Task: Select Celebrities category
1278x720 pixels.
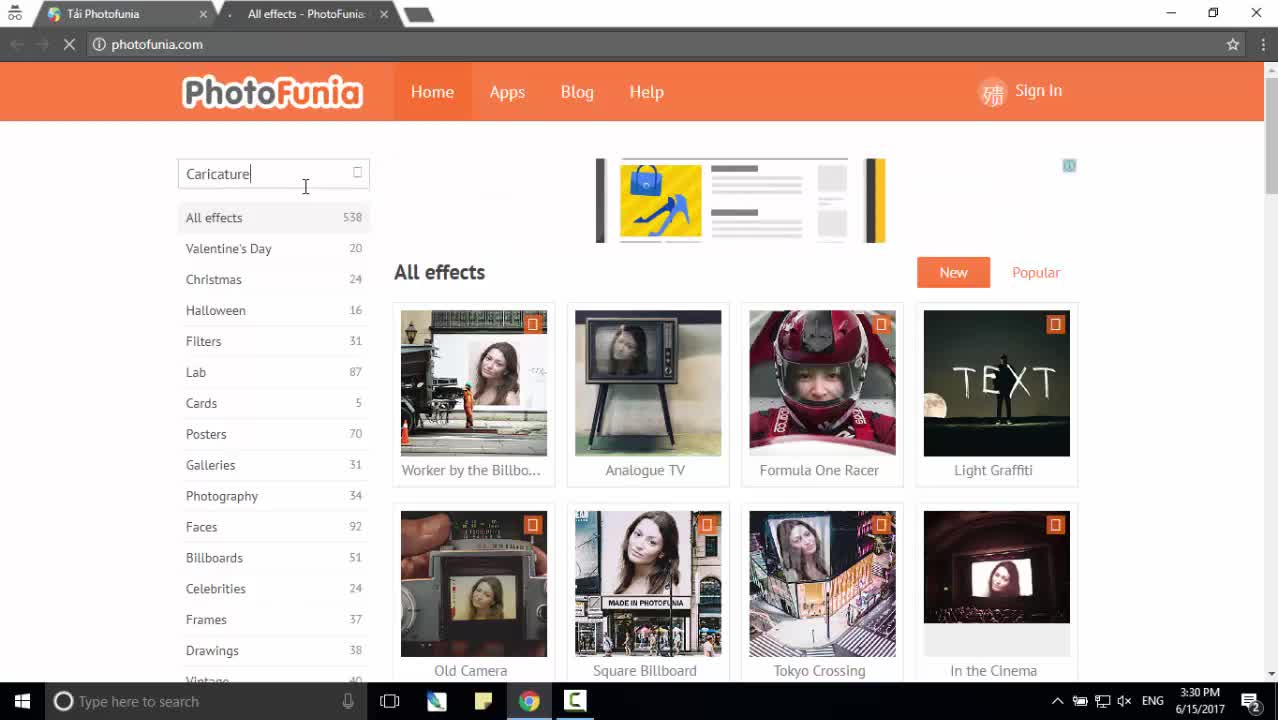Action: coord(274,589)
